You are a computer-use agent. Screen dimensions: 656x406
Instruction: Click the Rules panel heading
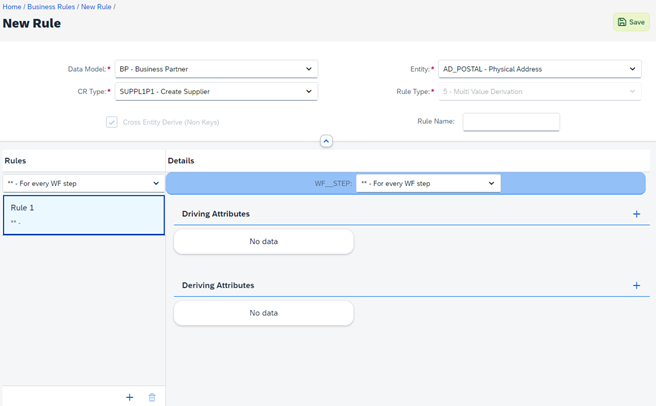click(15, 161)
